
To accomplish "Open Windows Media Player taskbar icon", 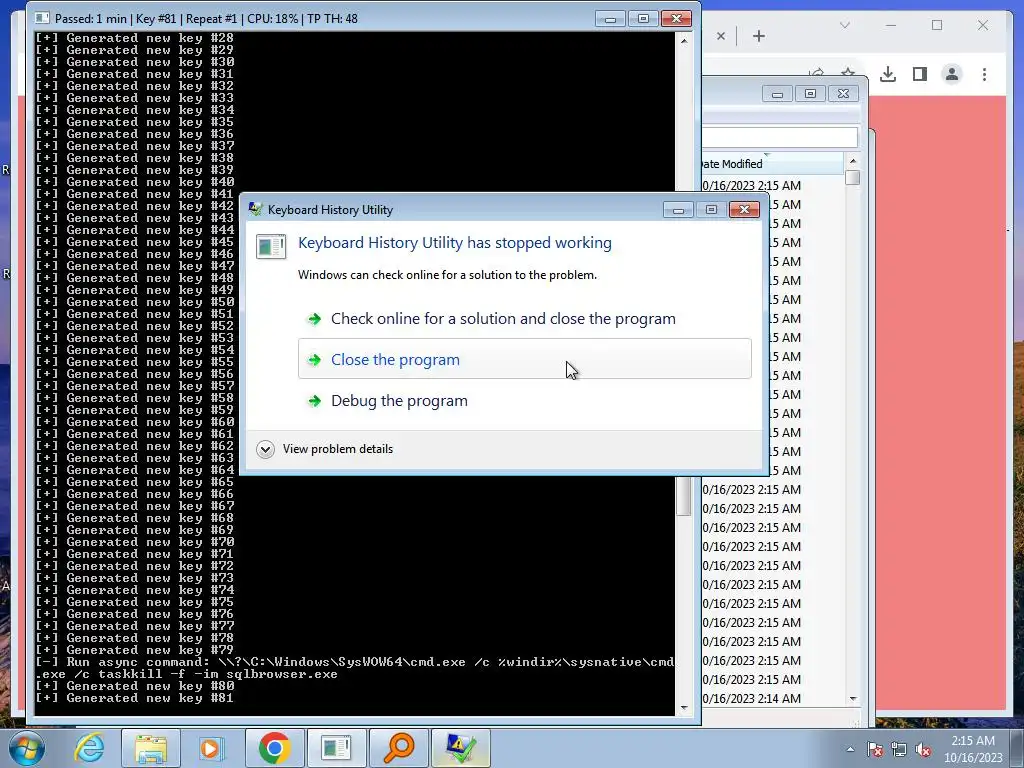I will (x=212, y=748).
